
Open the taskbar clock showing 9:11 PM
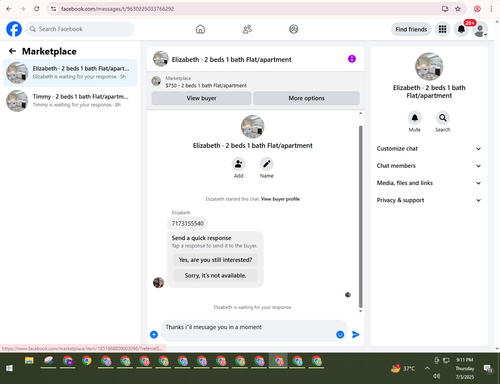[x=465, y=368]
